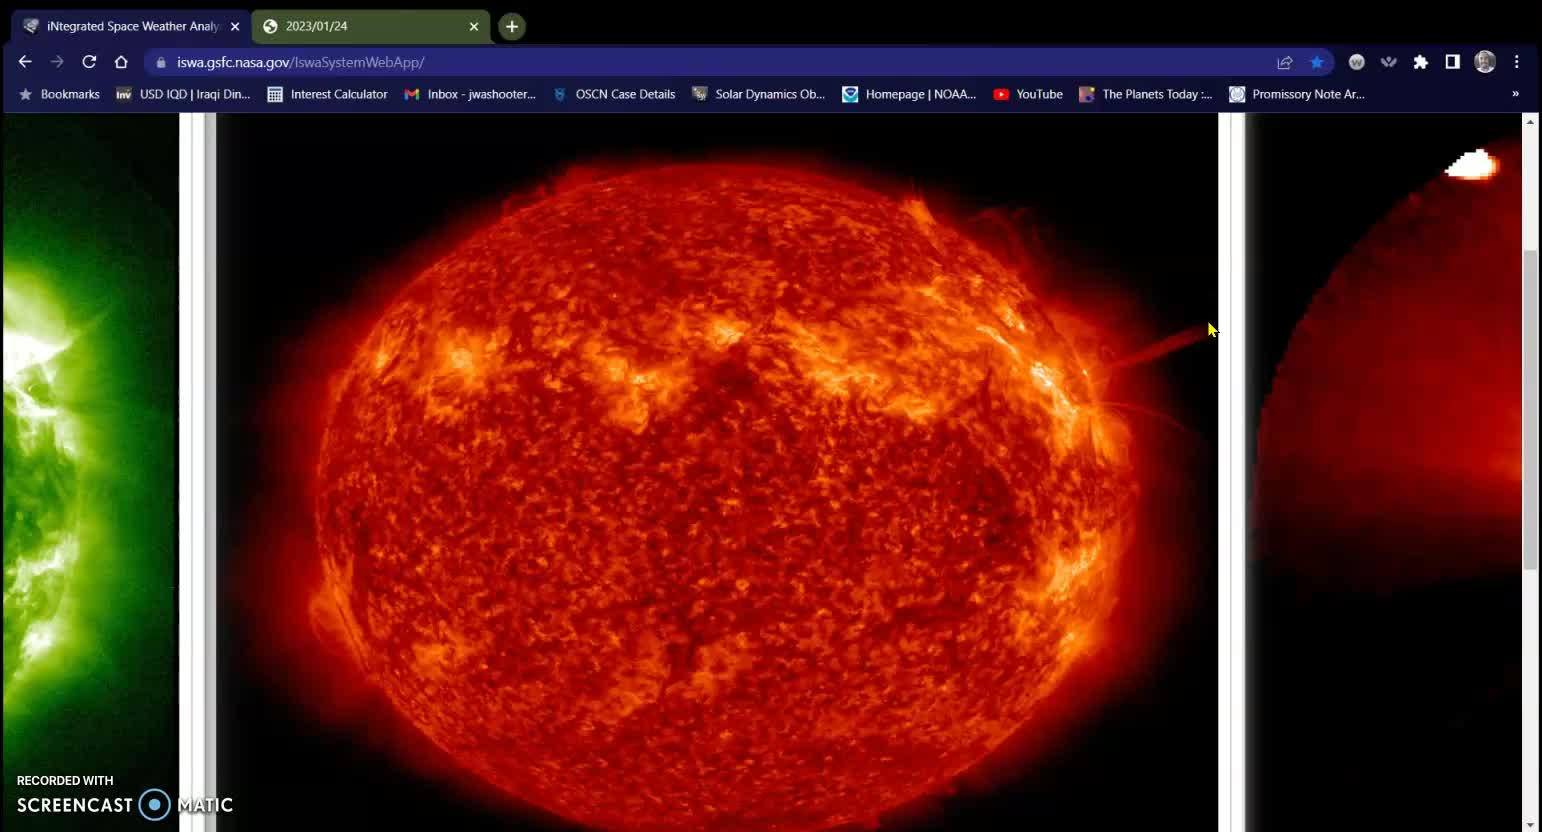
Task: Click the scrollbar up arrow
Action: point(1529,121)
